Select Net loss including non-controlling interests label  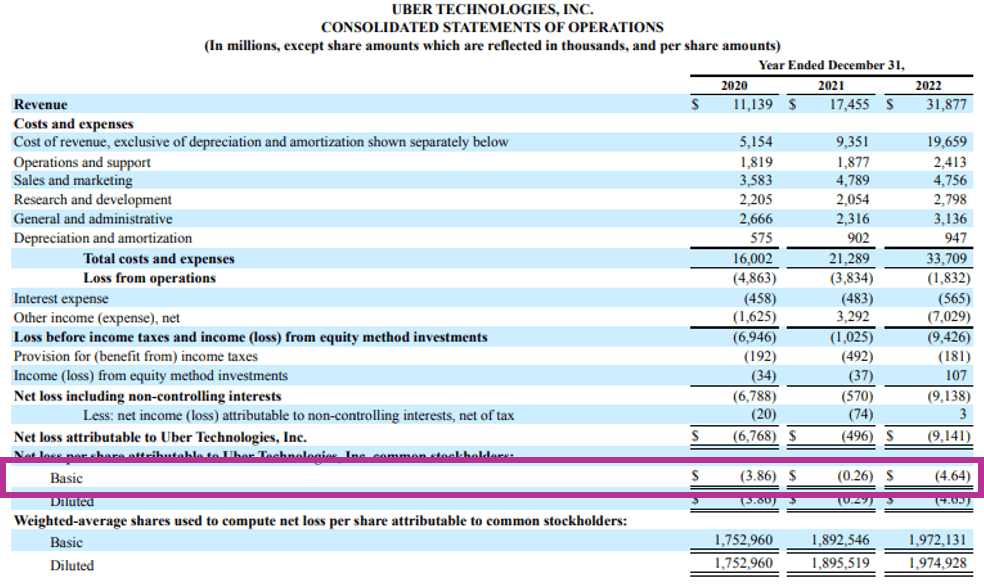coord(147,396)
